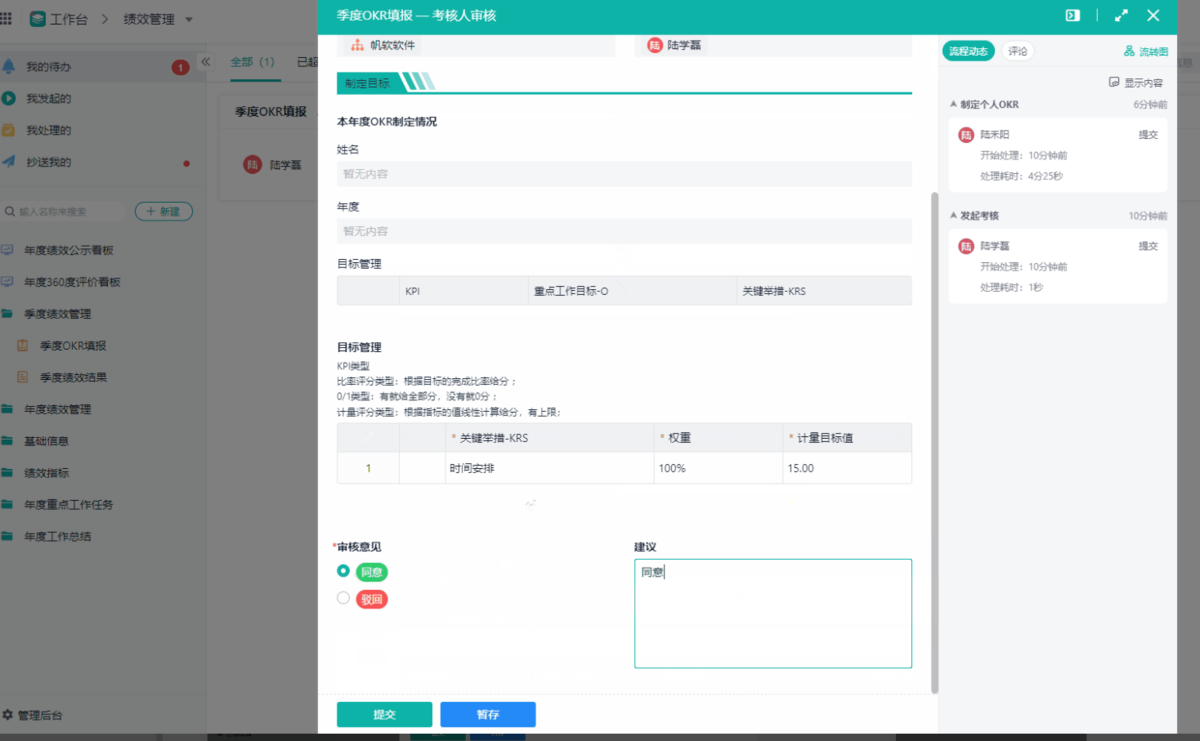Screen dimensions: 1200x741
Task: Open 我发起的 in the sidebar
Action: [x=60, y=98]
